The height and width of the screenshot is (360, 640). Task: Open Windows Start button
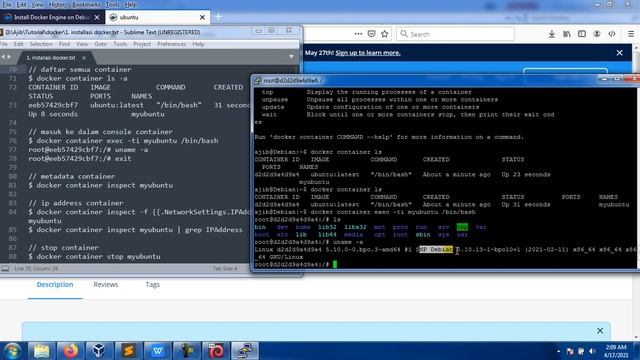[x=13, y=351]
